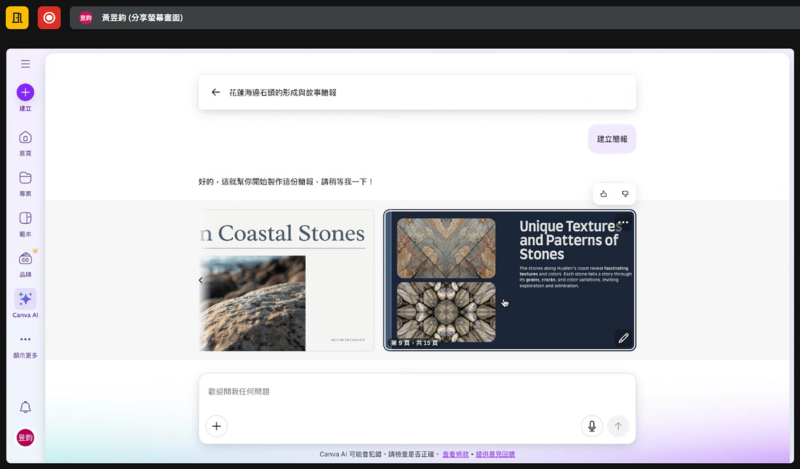
Task: Go back using the arrow beside the chat title
Action: pyautogui.click(x=215, y=92)
